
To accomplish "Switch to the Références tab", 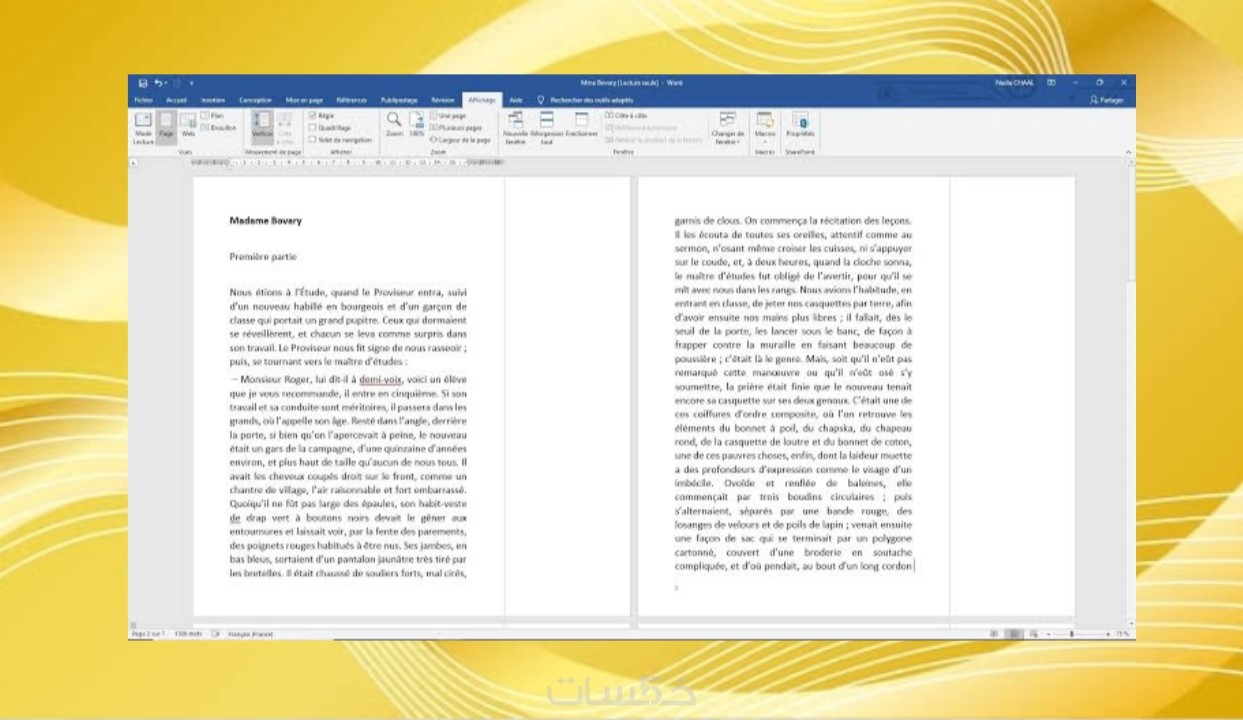I will [352, 100].
